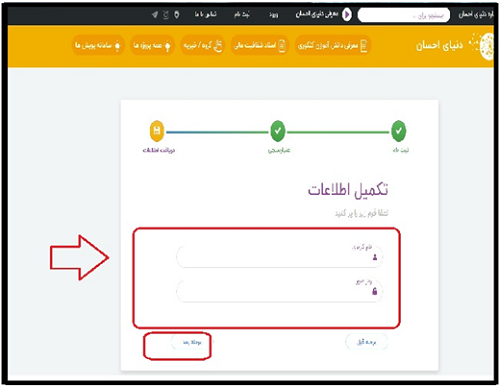
Task: Click the purple play icon beside the search box
Action: point(347,15)
